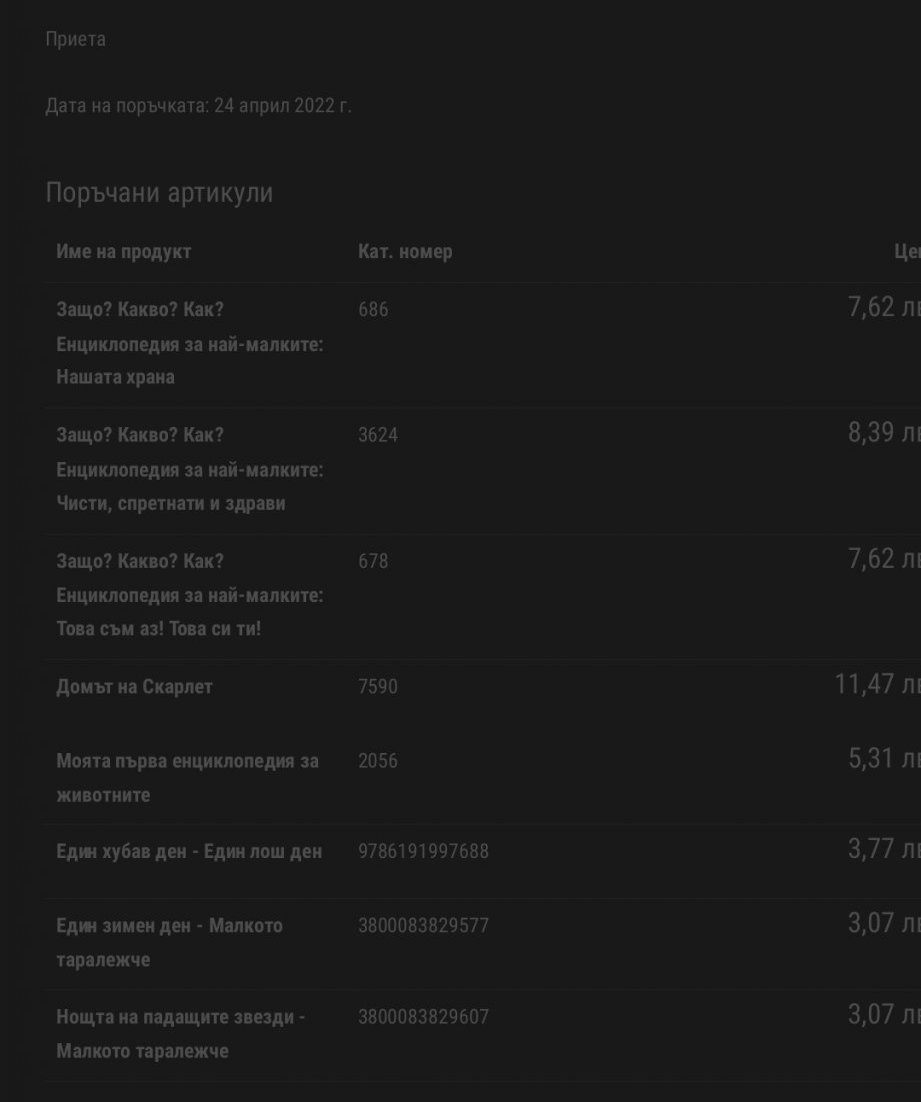The image size is (921, 1102).
Task: Select catalog number 3800083829577
Action: 423,926
